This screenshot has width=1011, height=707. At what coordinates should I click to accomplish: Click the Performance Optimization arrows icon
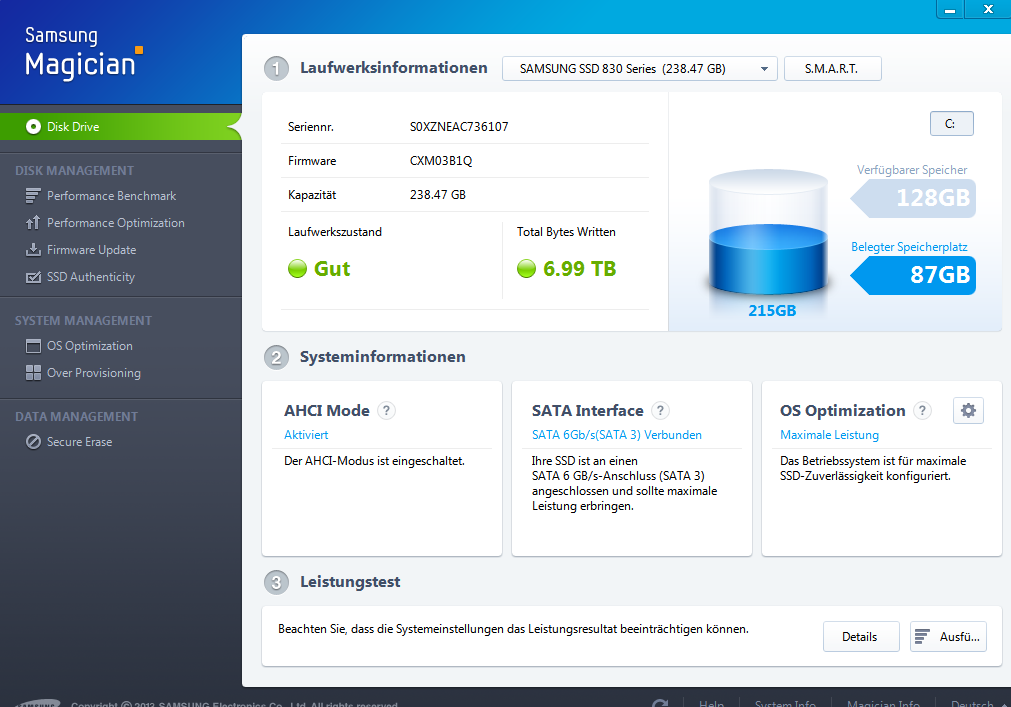33,222
